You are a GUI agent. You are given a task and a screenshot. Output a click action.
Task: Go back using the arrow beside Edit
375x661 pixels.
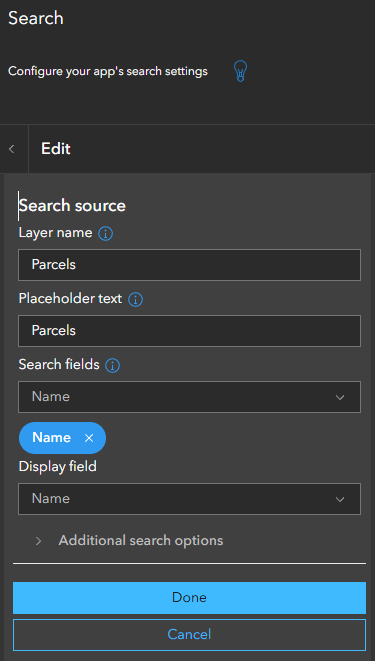click(12, 149)
